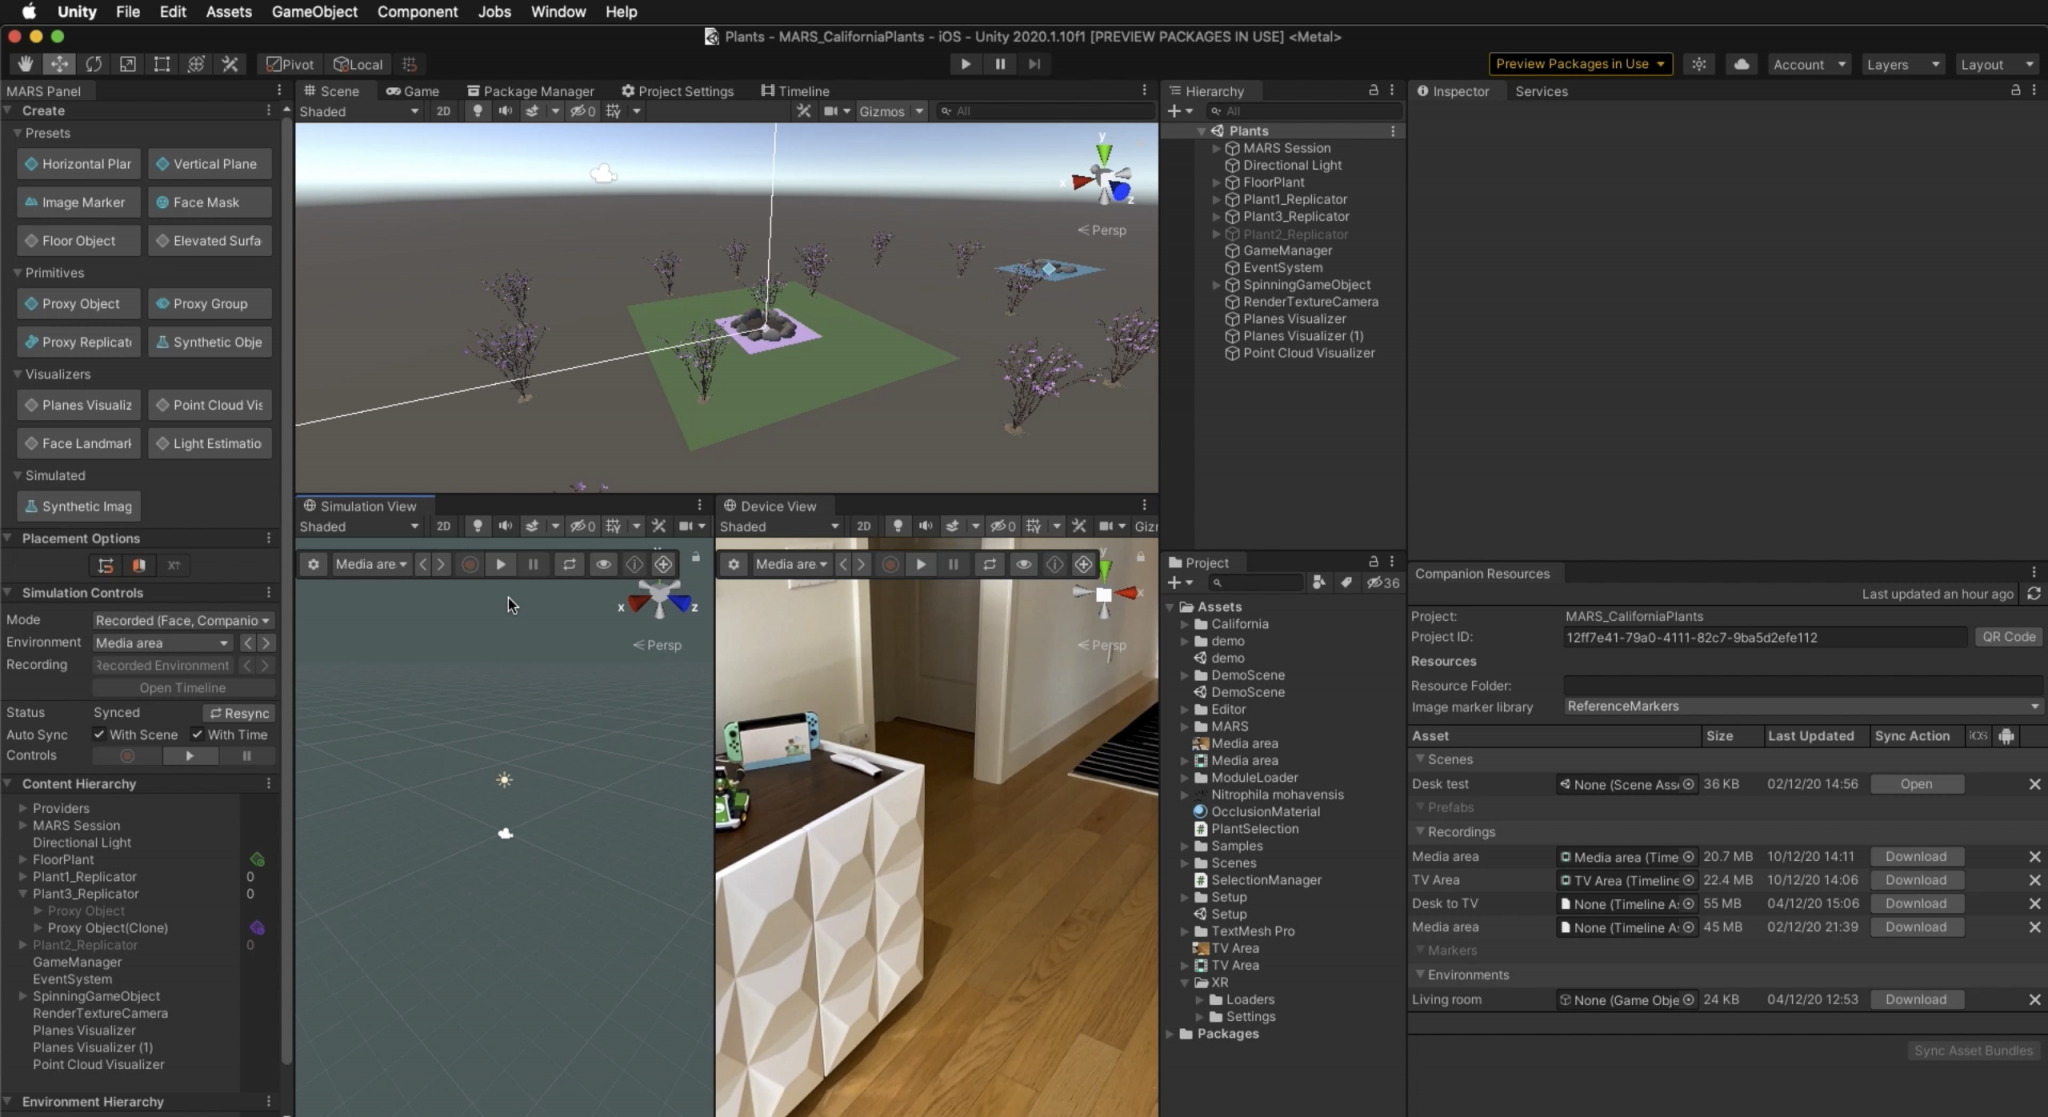
Task: Select the Transform tool in toolbar
Action: [195, 64]
